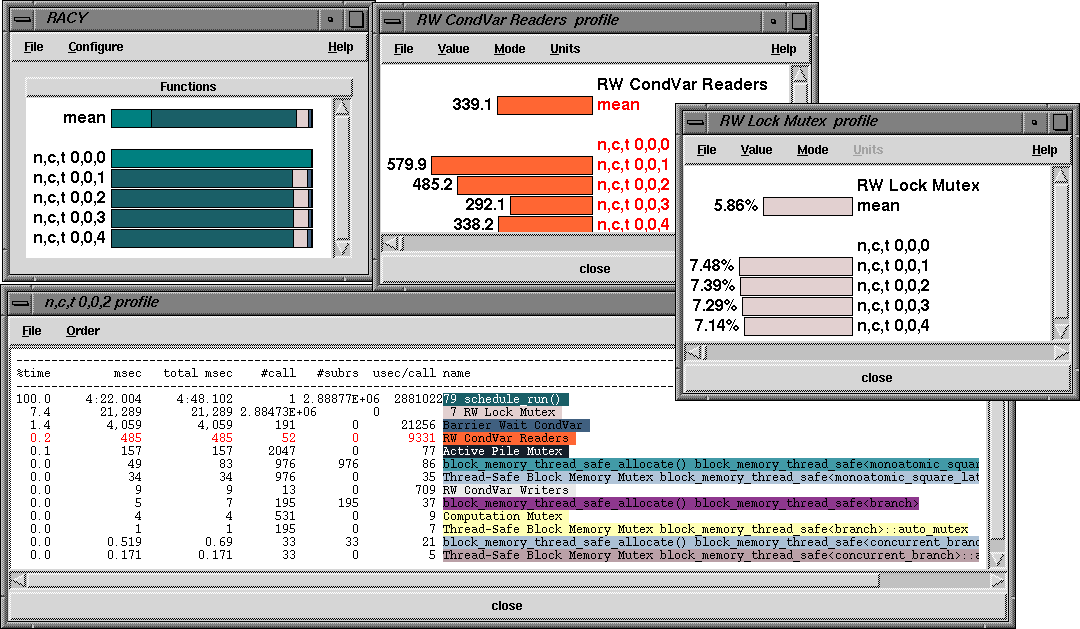Image resolution: width=1080 pixels, height=629 pixels.
Task: Select the schedule_run() entry in the profile list
Action: click(506, 399)
